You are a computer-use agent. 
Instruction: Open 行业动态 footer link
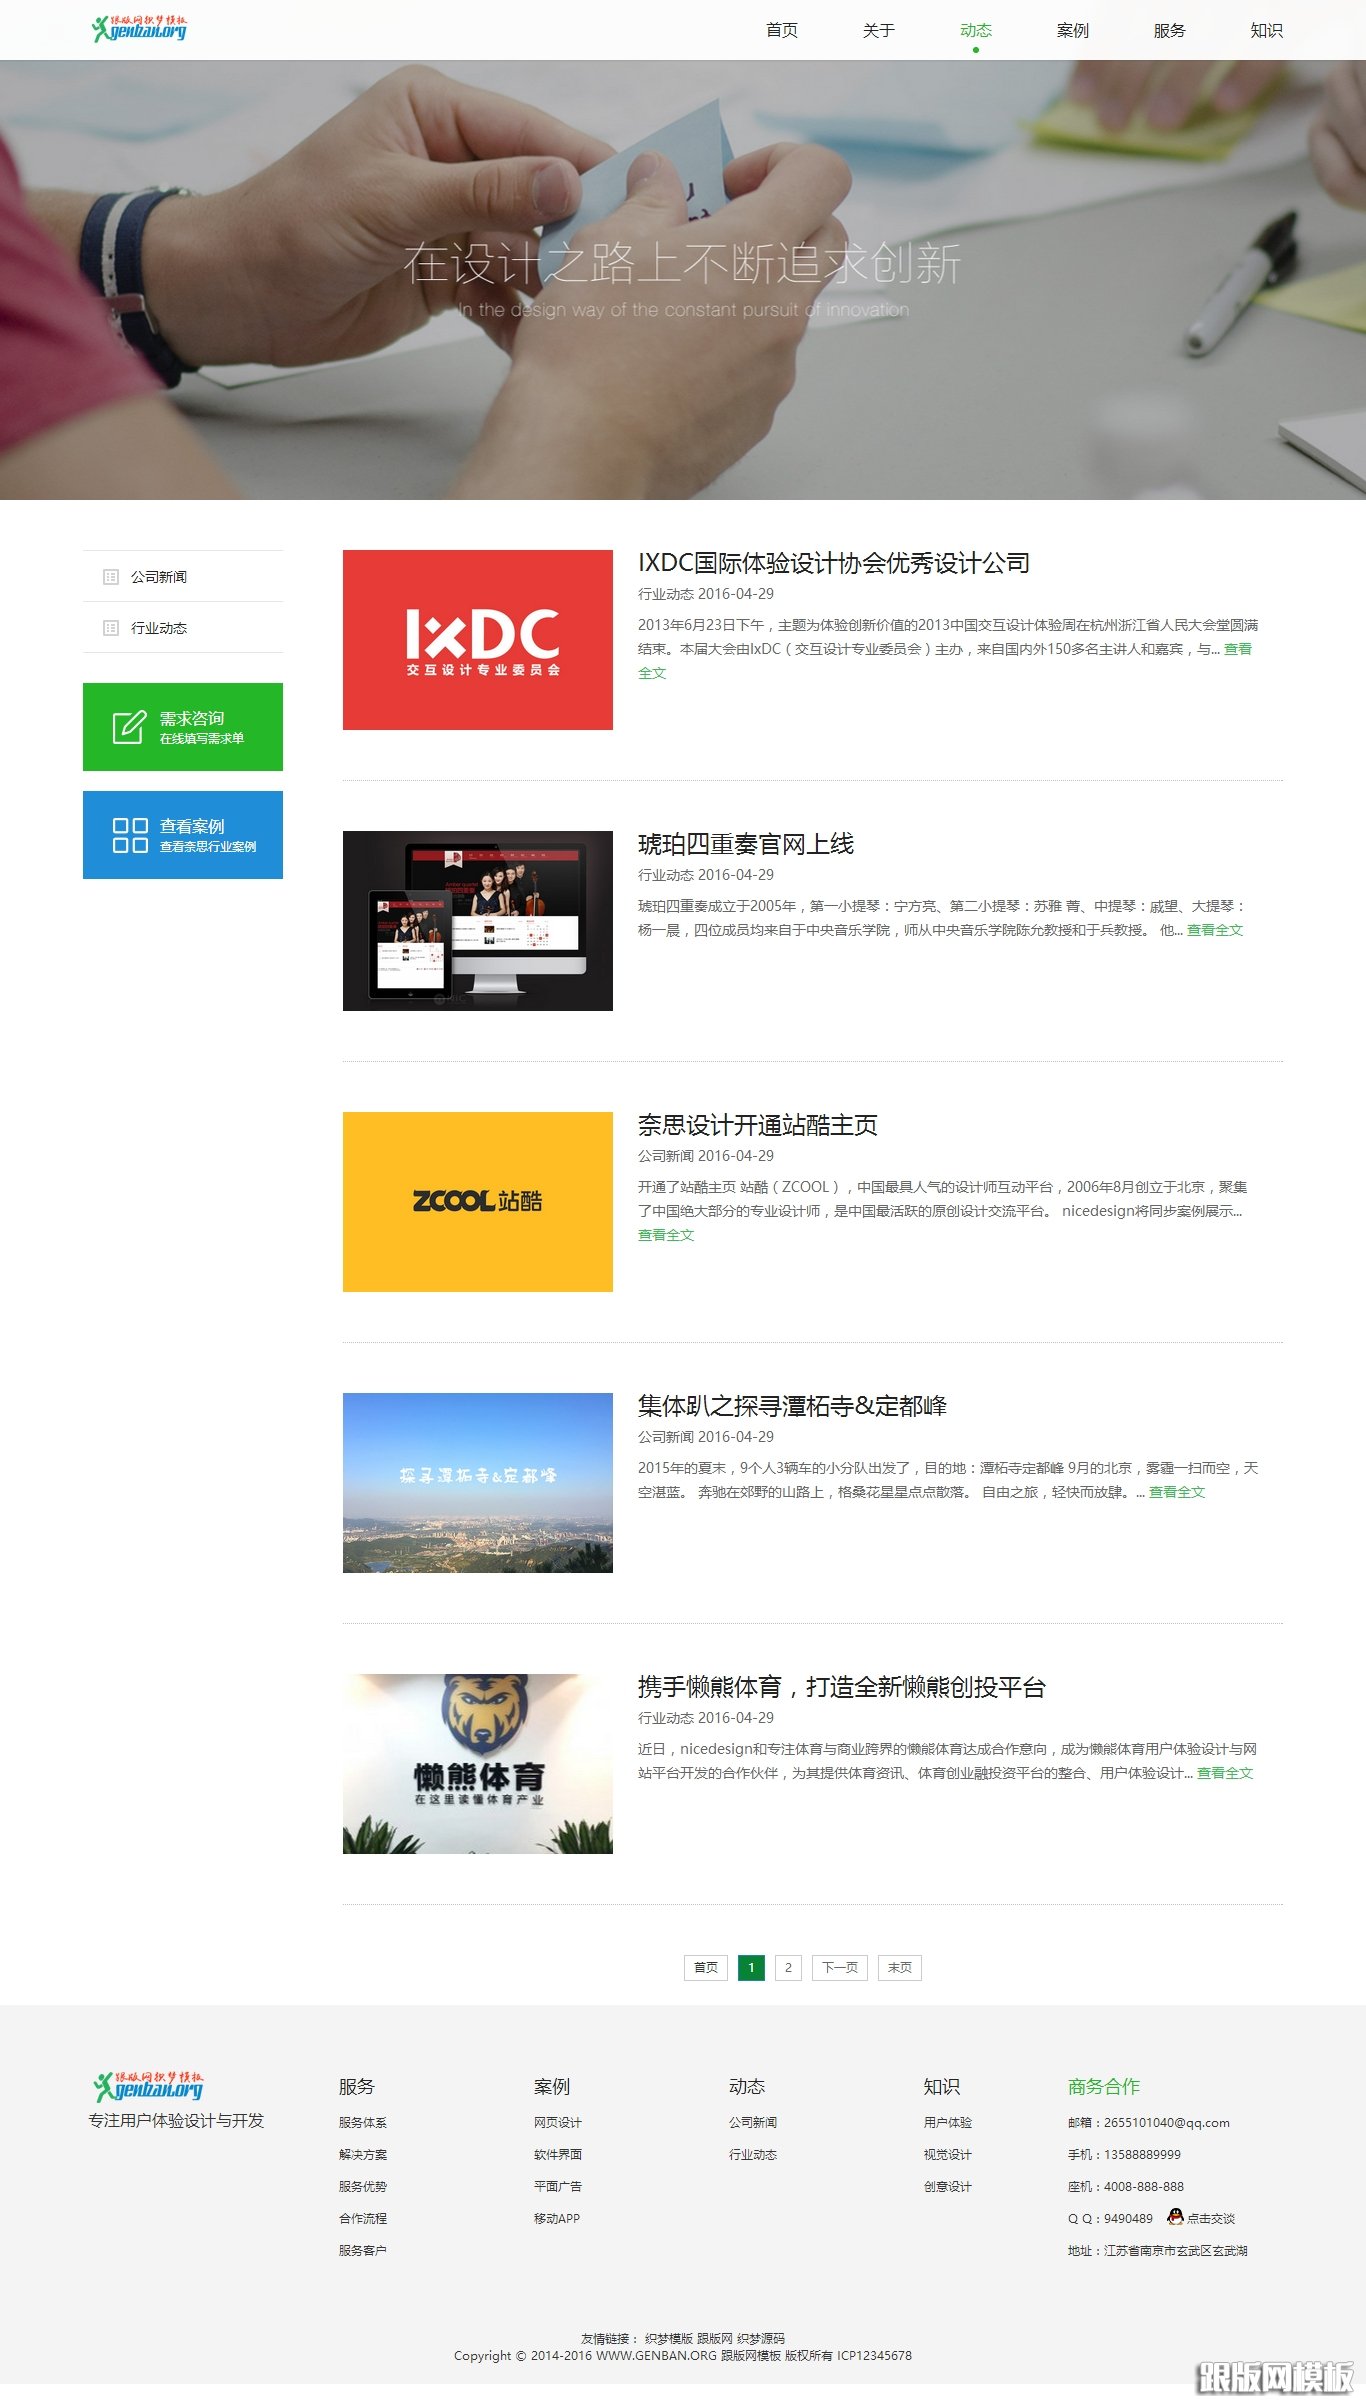coord(753,2154)
